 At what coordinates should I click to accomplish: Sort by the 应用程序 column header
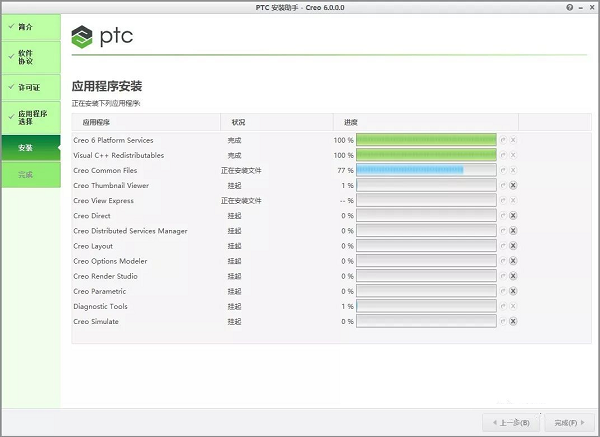pos(97,122)
